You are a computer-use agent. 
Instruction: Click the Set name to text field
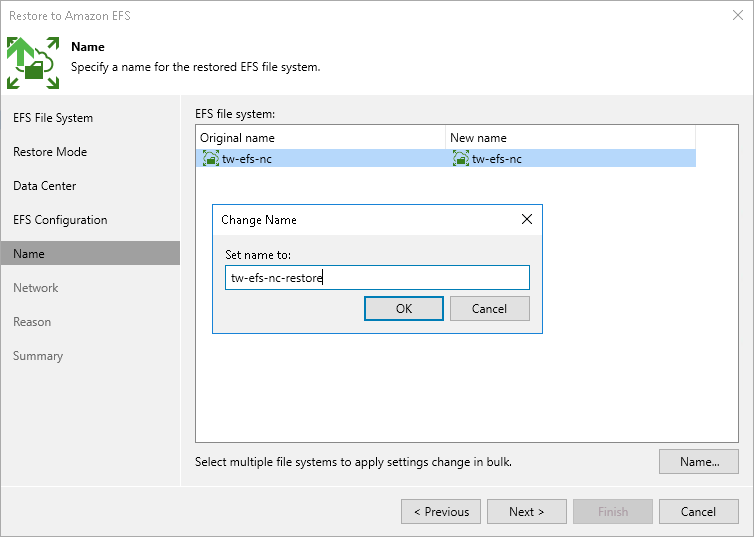coord(377,278)
